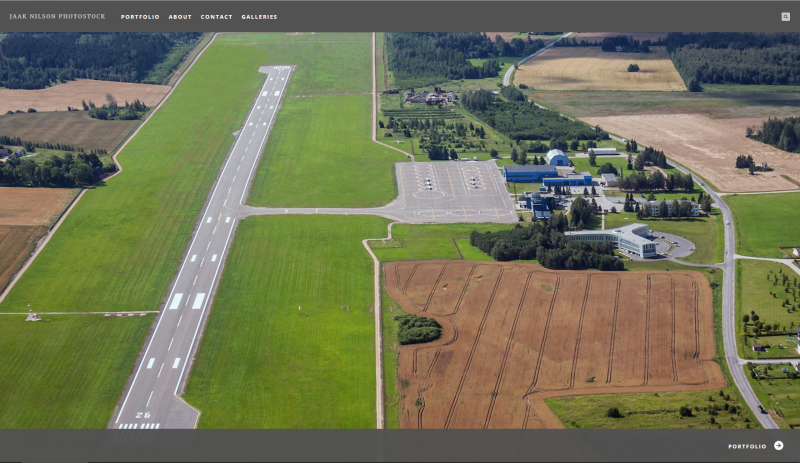Open the Contact page
The width and height of the screenshot is (800, 463).
(216, 17)
